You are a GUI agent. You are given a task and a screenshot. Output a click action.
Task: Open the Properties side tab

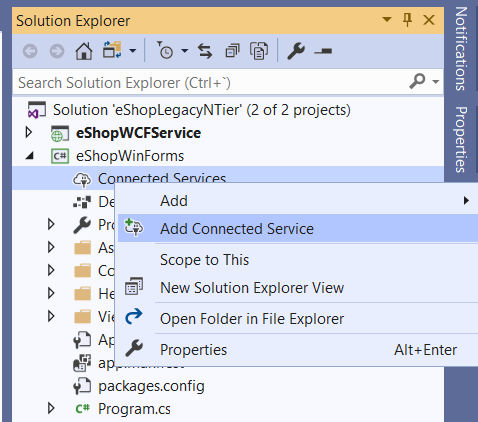point(461,139)
